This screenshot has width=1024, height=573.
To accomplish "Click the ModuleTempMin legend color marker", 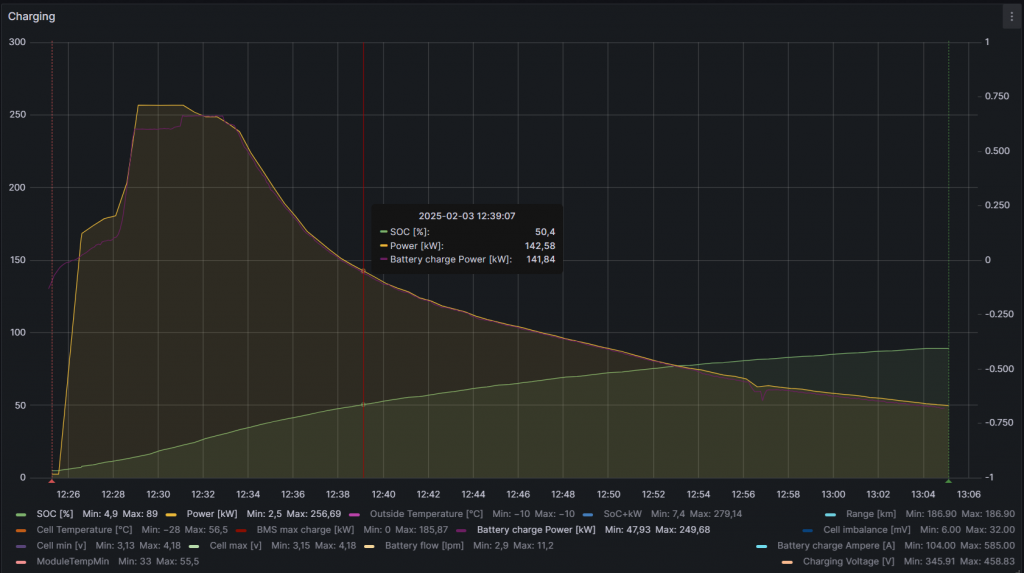I will (22, 562).
